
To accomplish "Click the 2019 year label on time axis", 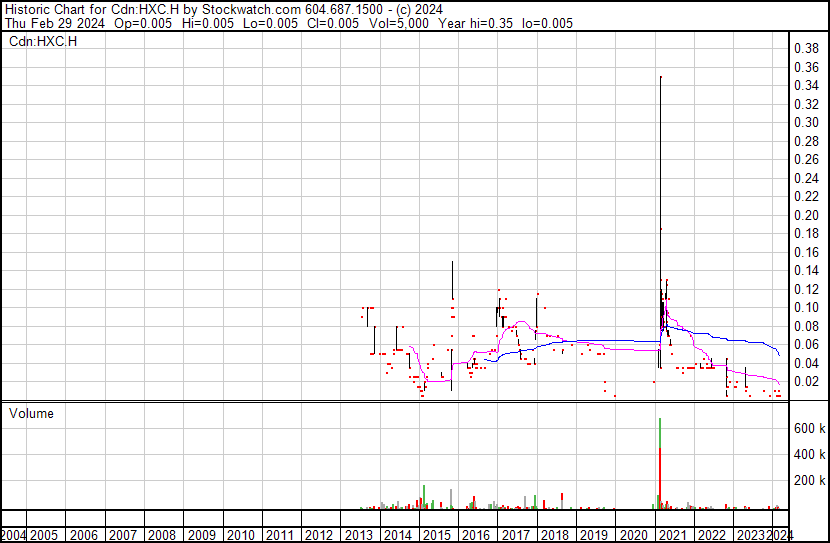I will (x=594, y=535).
